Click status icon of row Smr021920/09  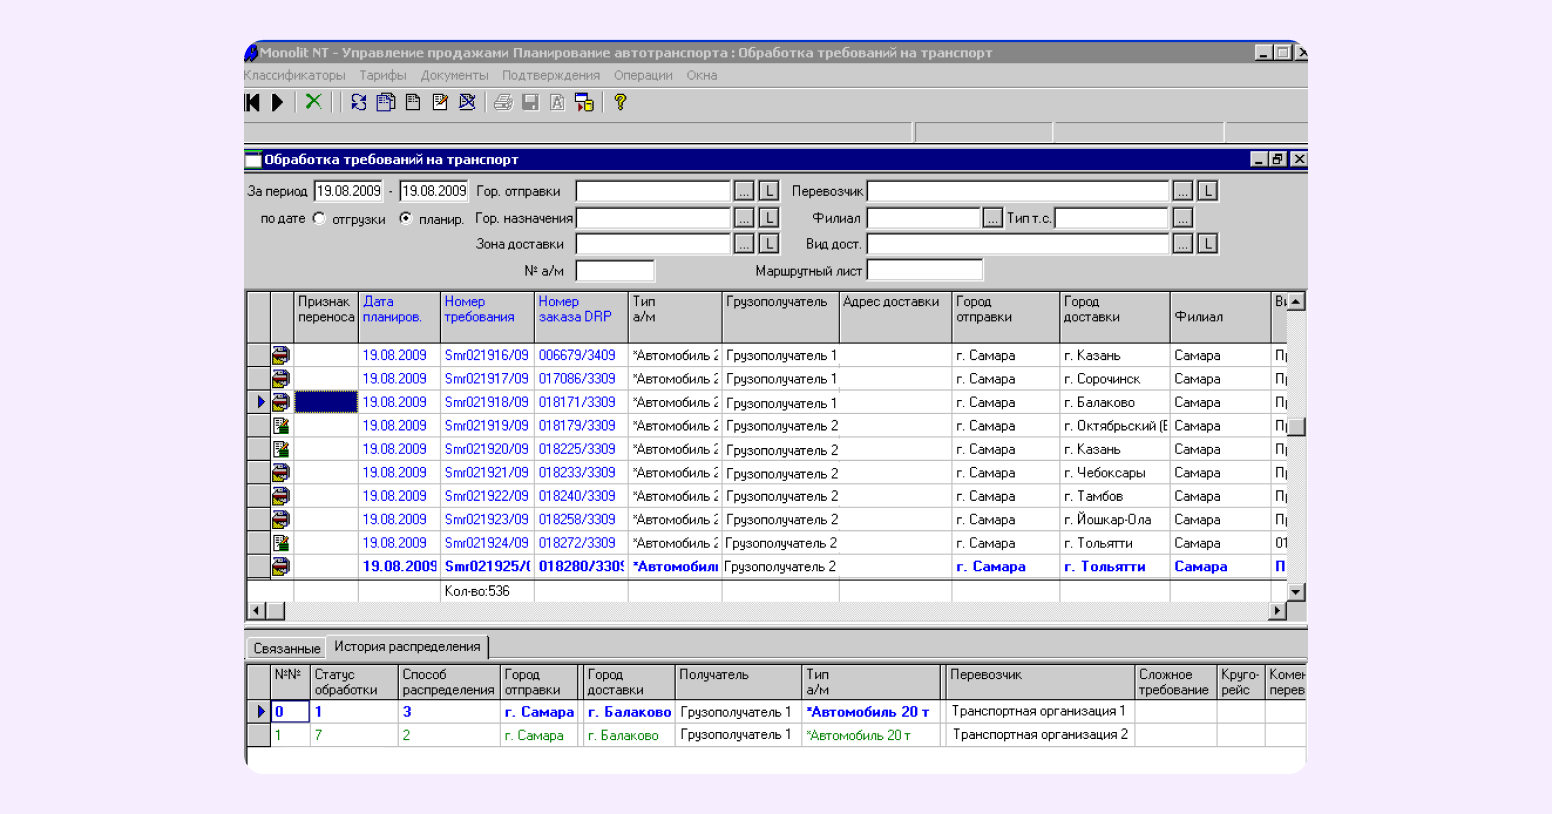tap(281, 449)
